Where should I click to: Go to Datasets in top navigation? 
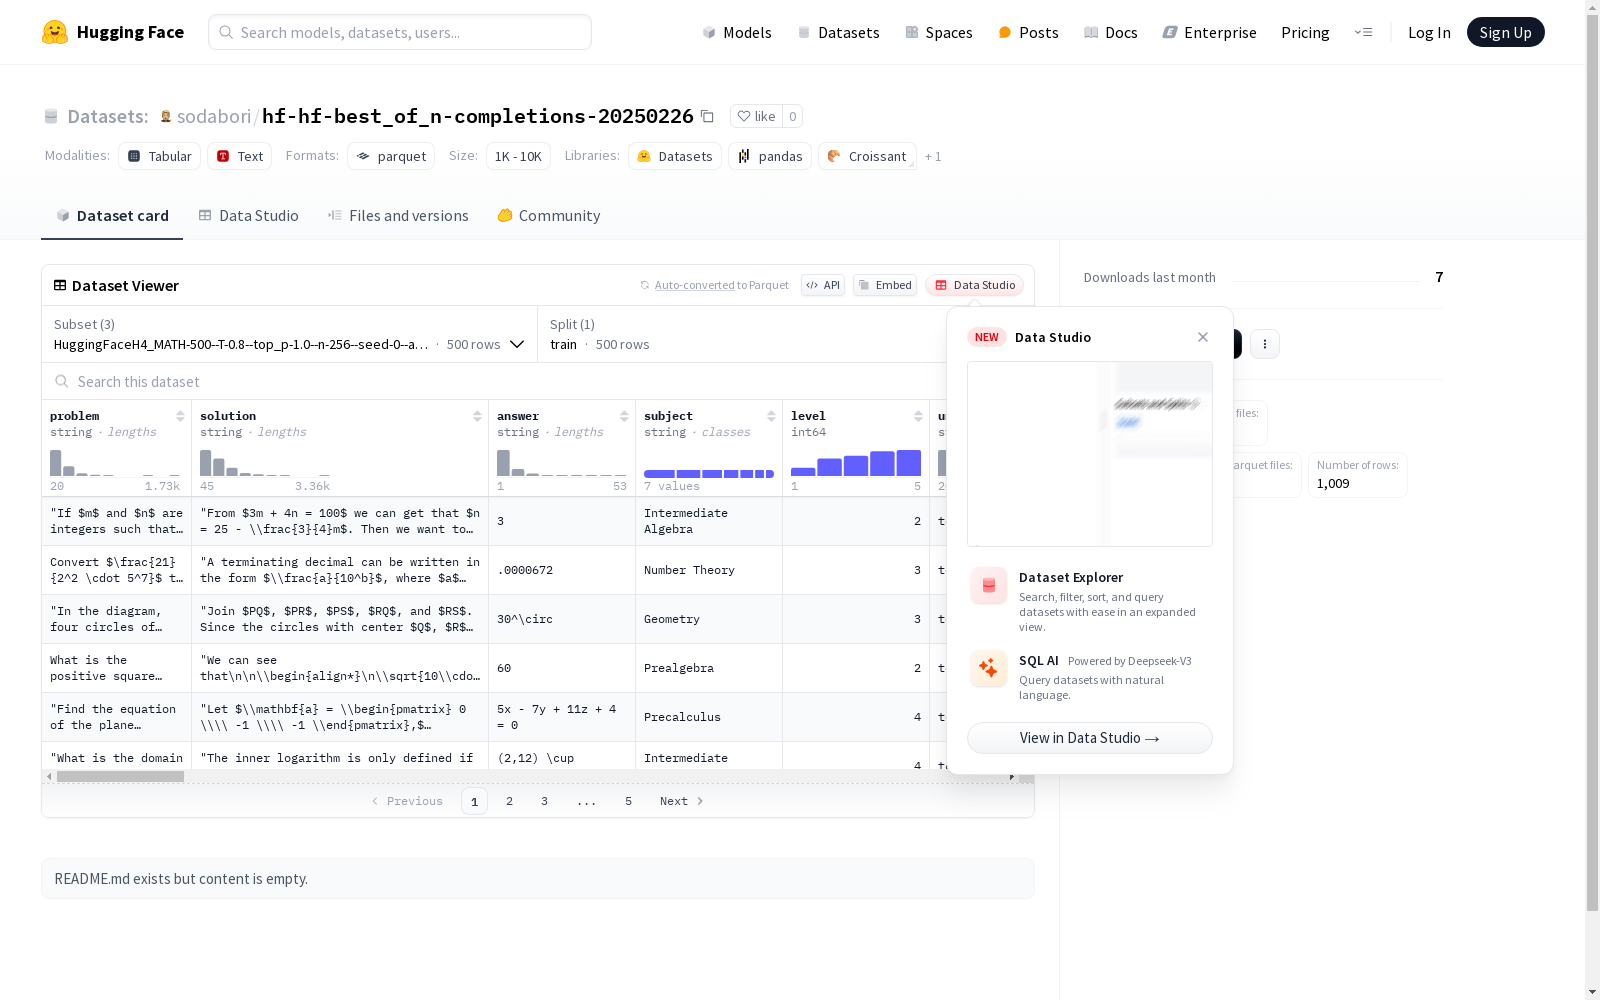pyautogui.click(x=838, y=32)
